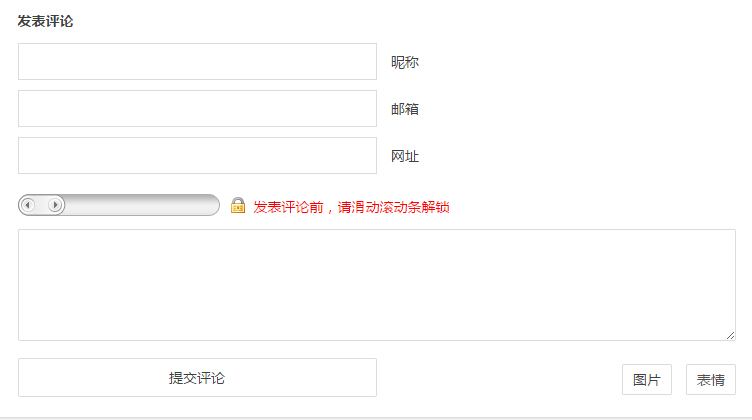This screenshot has width=752, height=420.
Task: Click the lock icon beside the slider
Action: (x=238, y=205)
